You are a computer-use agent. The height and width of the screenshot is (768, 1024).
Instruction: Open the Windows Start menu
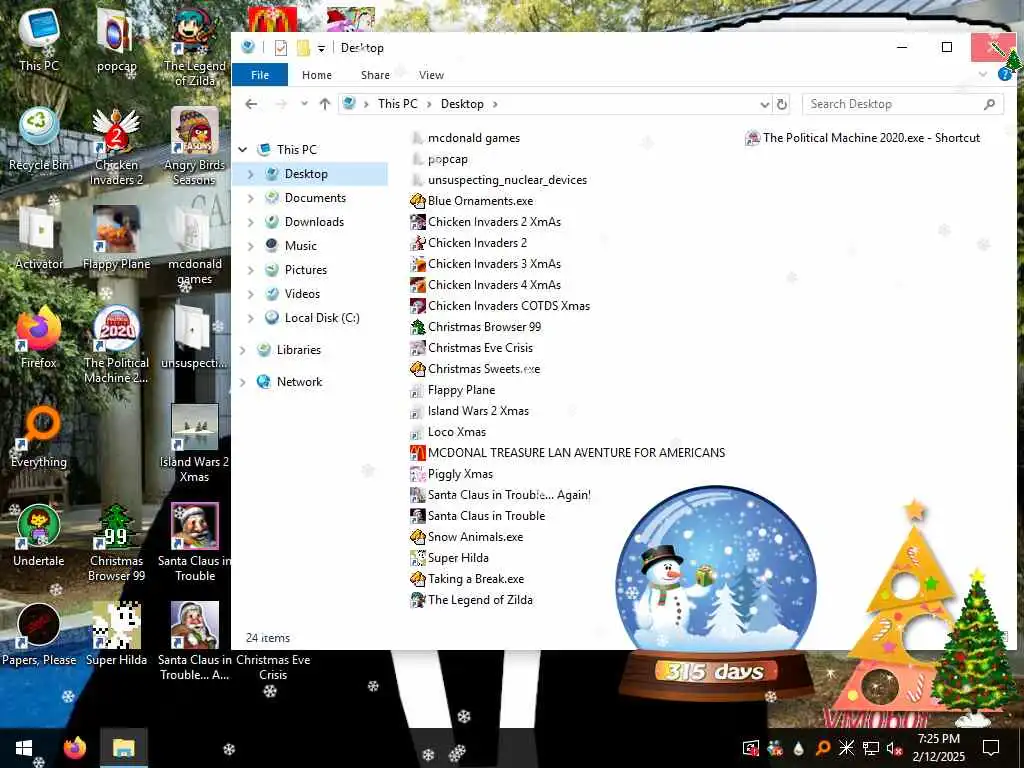24,748
